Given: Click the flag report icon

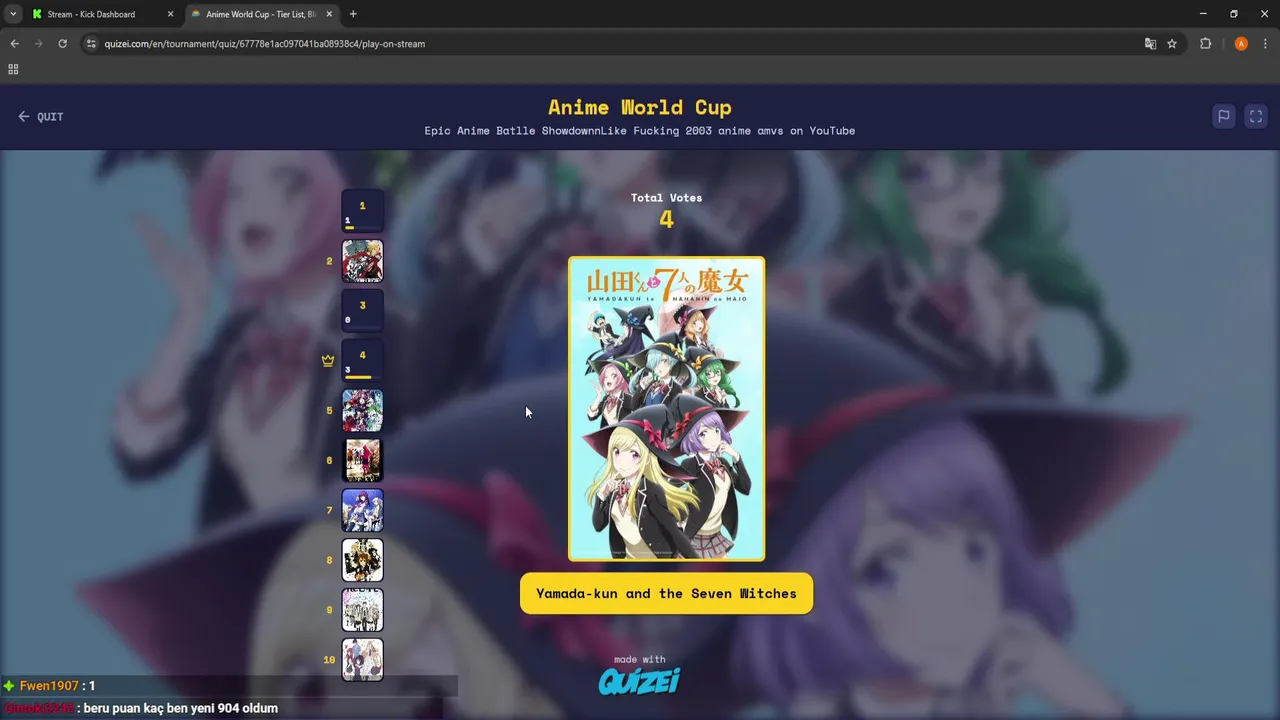Looking at the screenshot, I should (1223, 116).
